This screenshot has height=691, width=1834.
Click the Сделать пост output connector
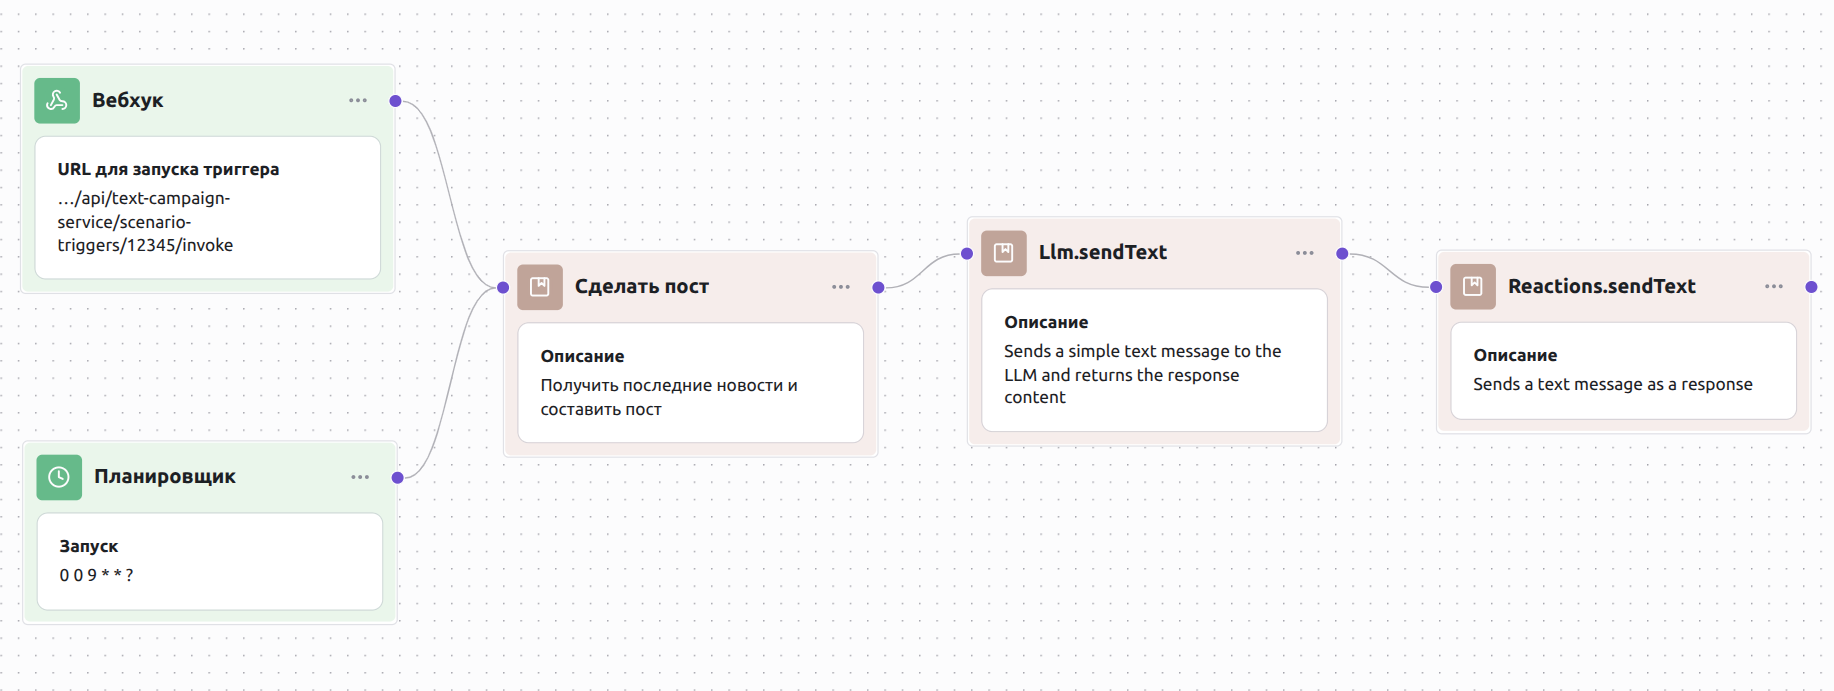coord(878,288)
